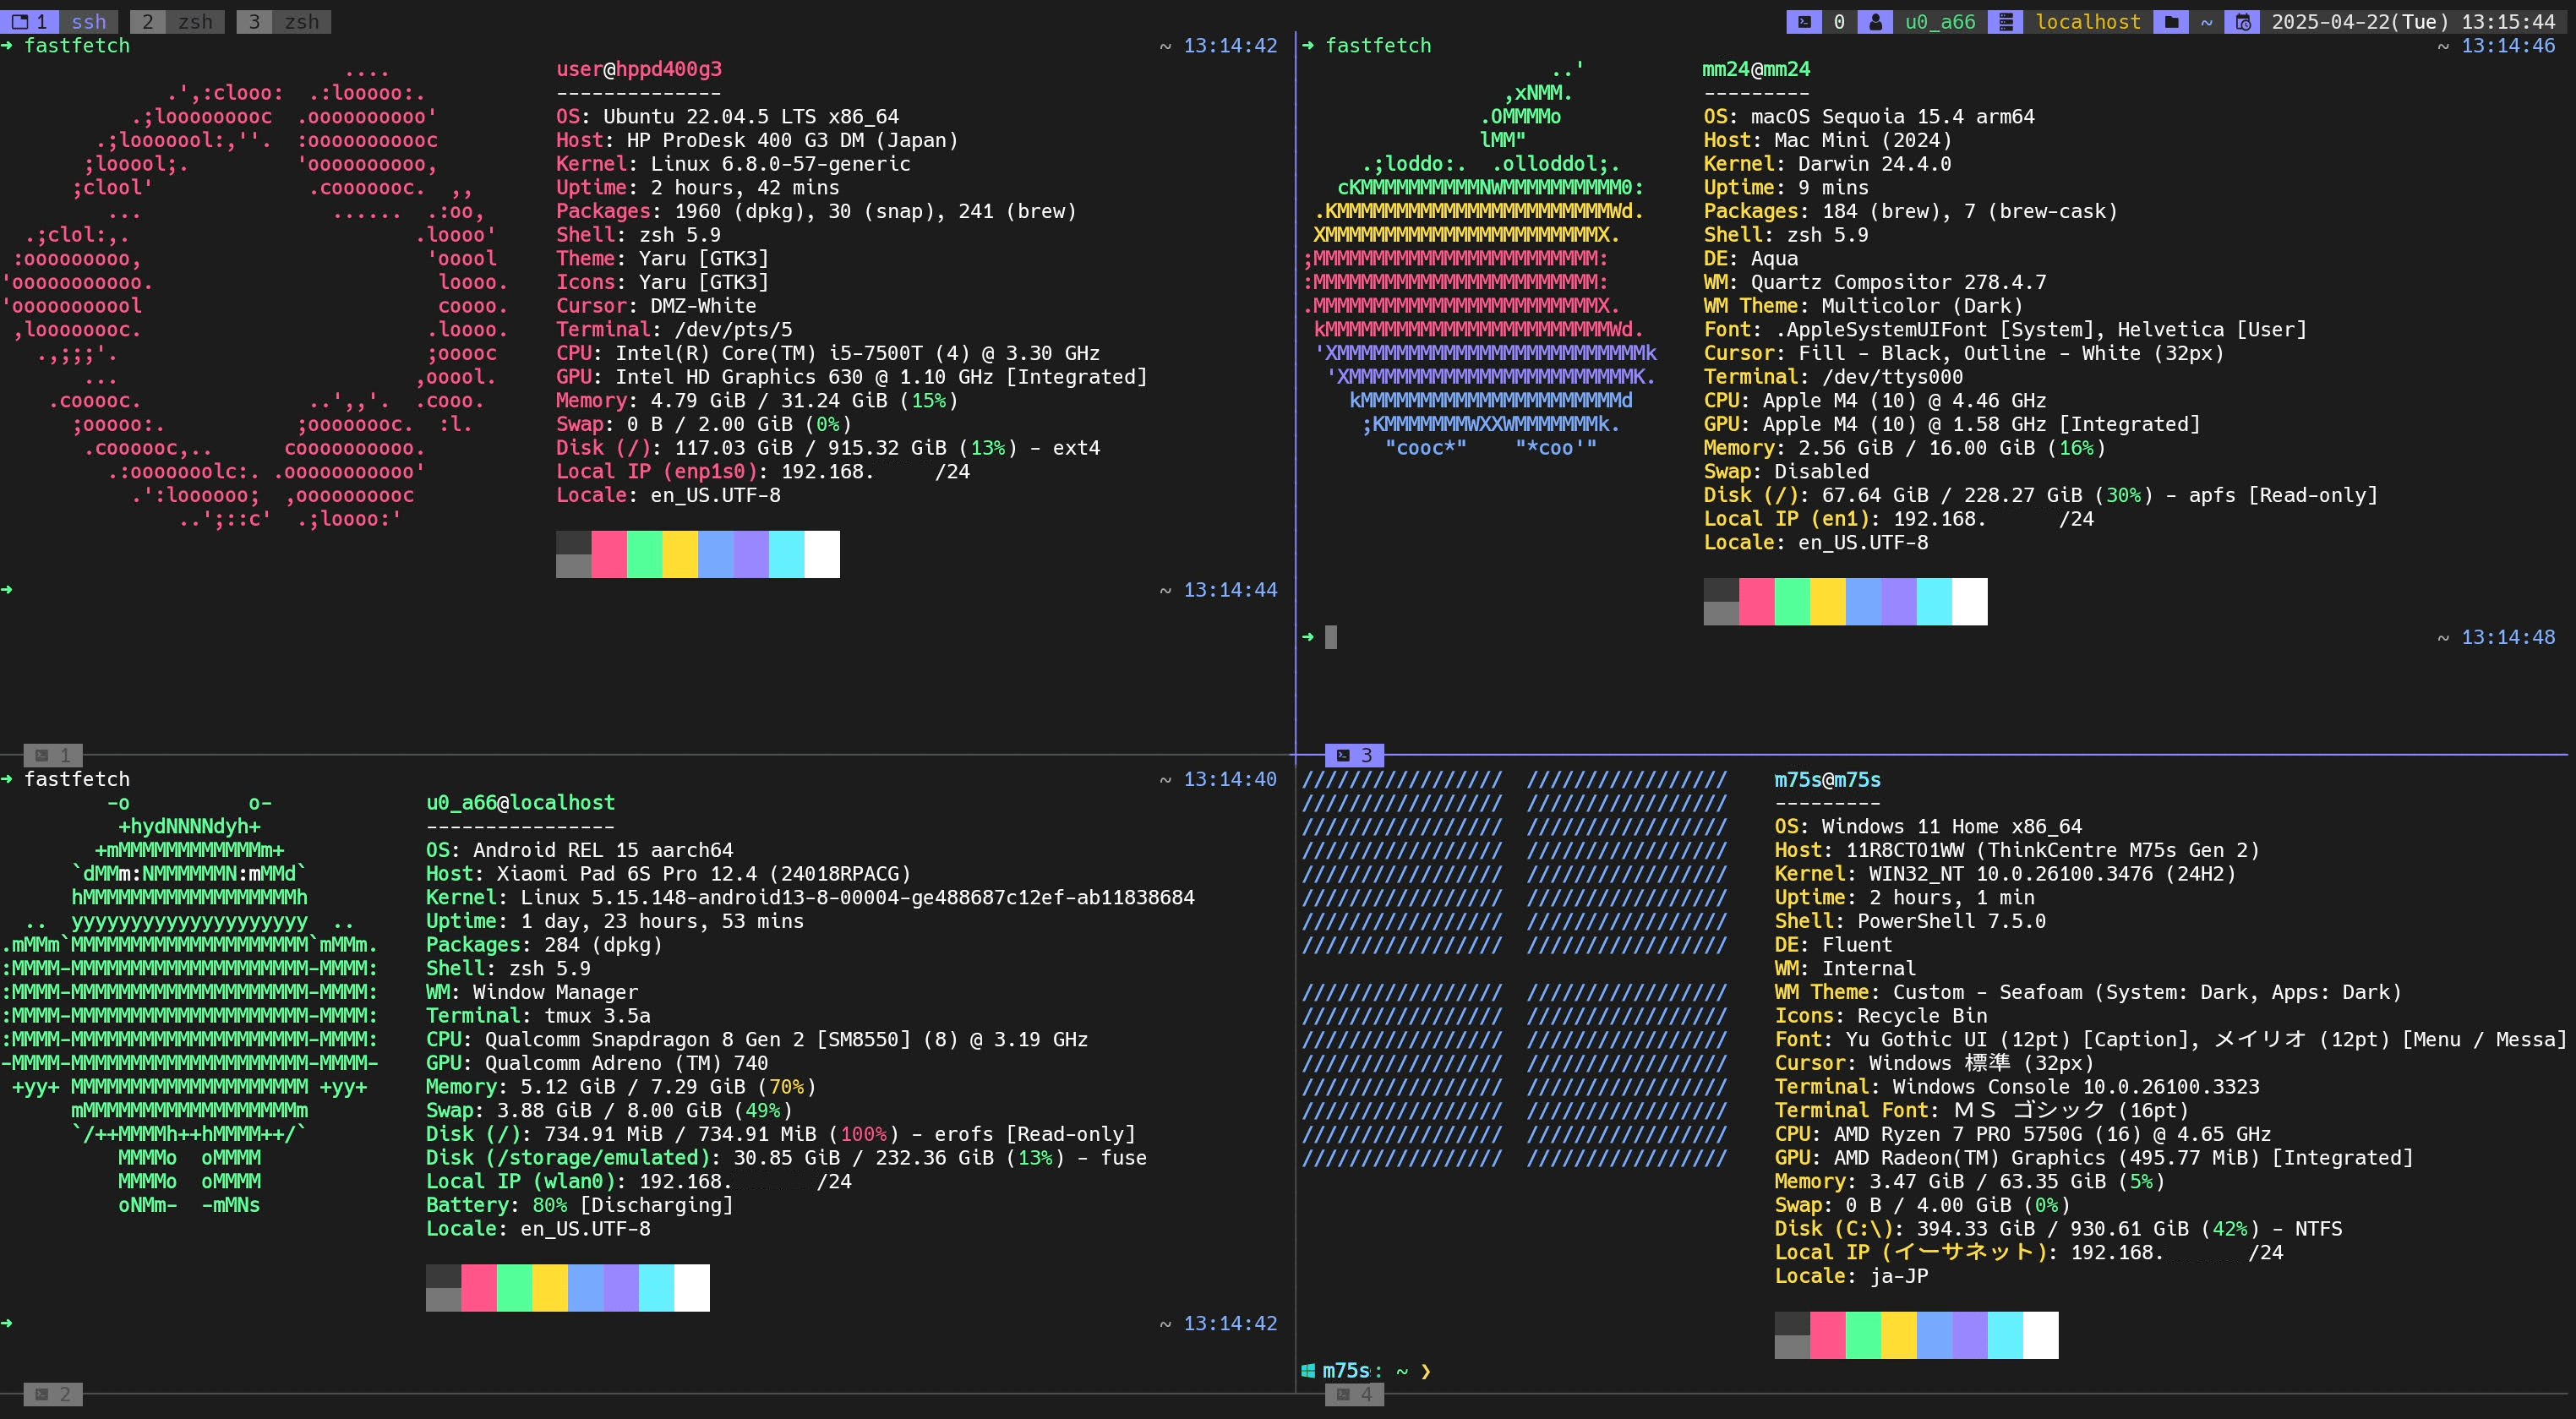Click the OS: Windows 11 Home x86_64 line
Screen dimensions: 2576x1419
point(1928,826)
